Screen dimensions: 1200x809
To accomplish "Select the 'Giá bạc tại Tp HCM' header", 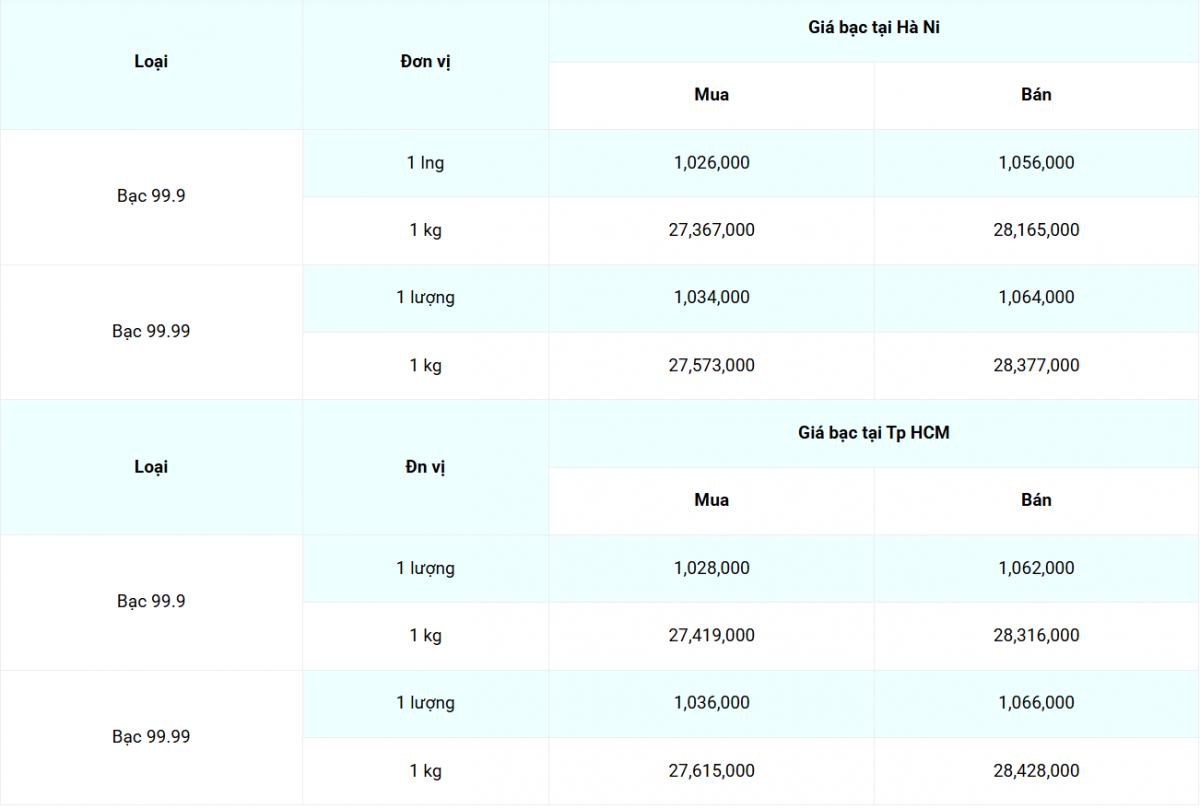I will [874, 433].
